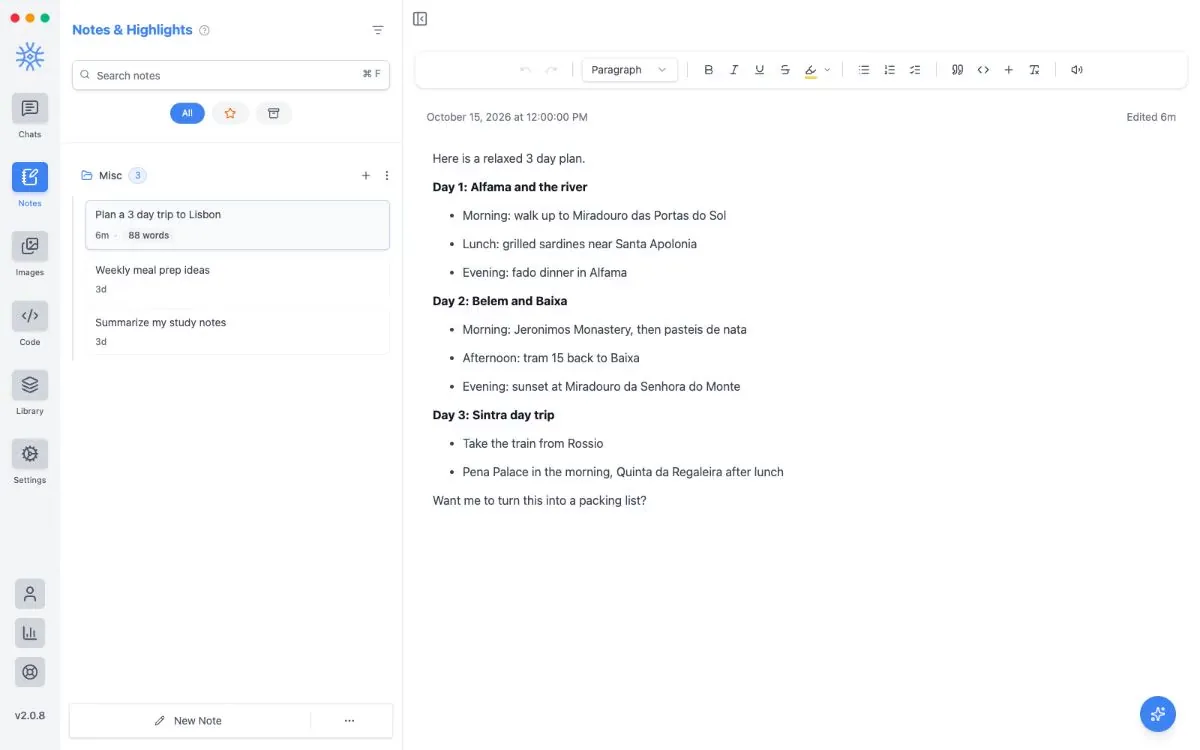Screen dimensions: 1200x750
Task: Open the AI sparkle assistant button
Action: pos(1158,714)
